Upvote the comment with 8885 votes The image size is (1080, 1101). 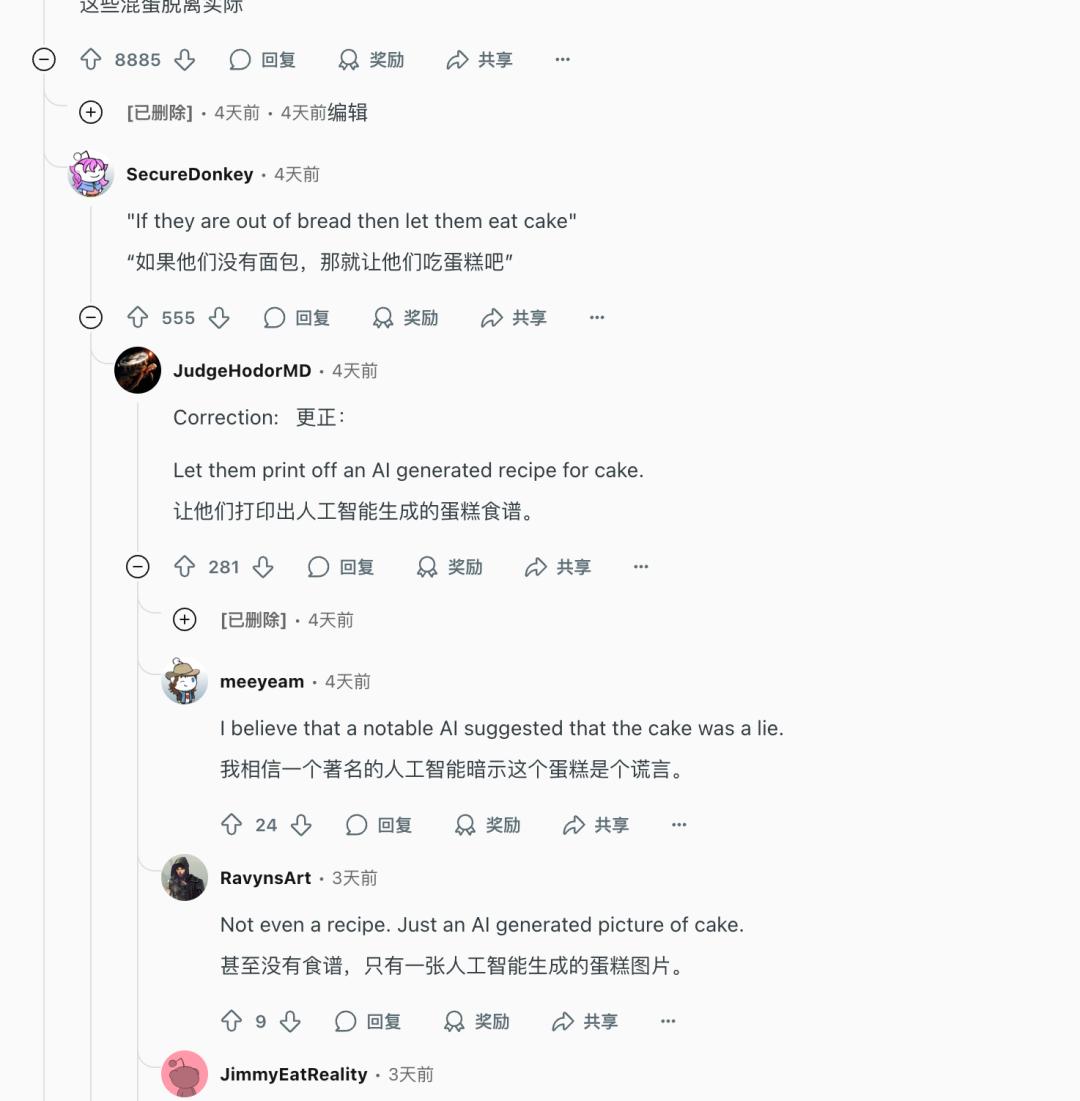[x=91, y=60]
